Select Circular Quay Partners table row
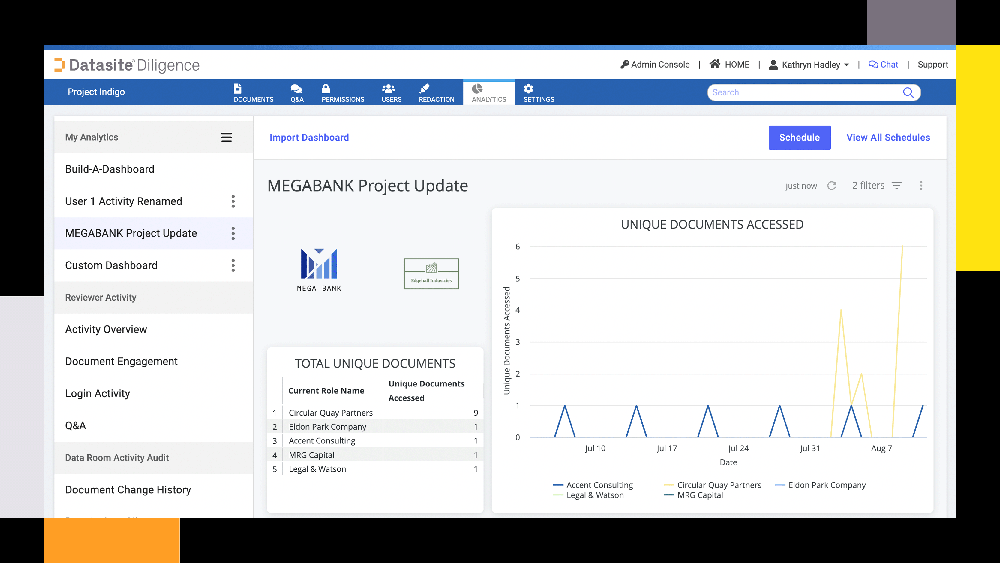Image resolution: width=1000 pixels, height=563 pixels. pos(375,413)
